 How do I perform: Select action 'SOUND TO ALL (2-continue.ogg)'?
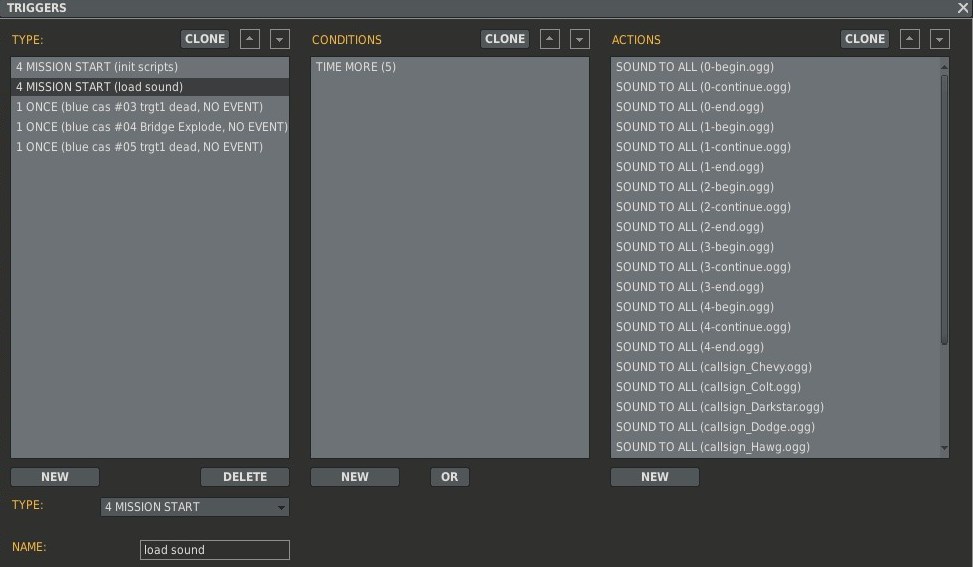776,207
